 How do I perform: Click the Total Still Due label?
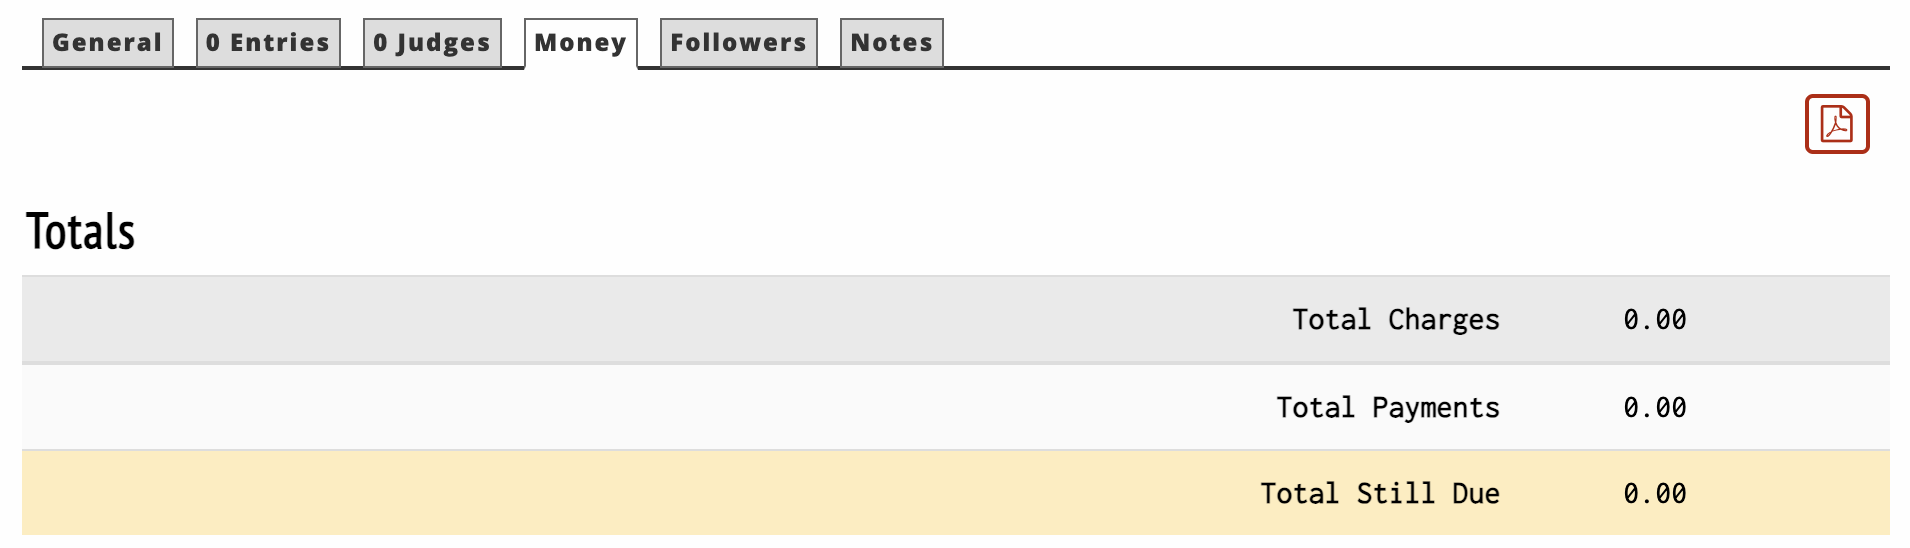1379,494
